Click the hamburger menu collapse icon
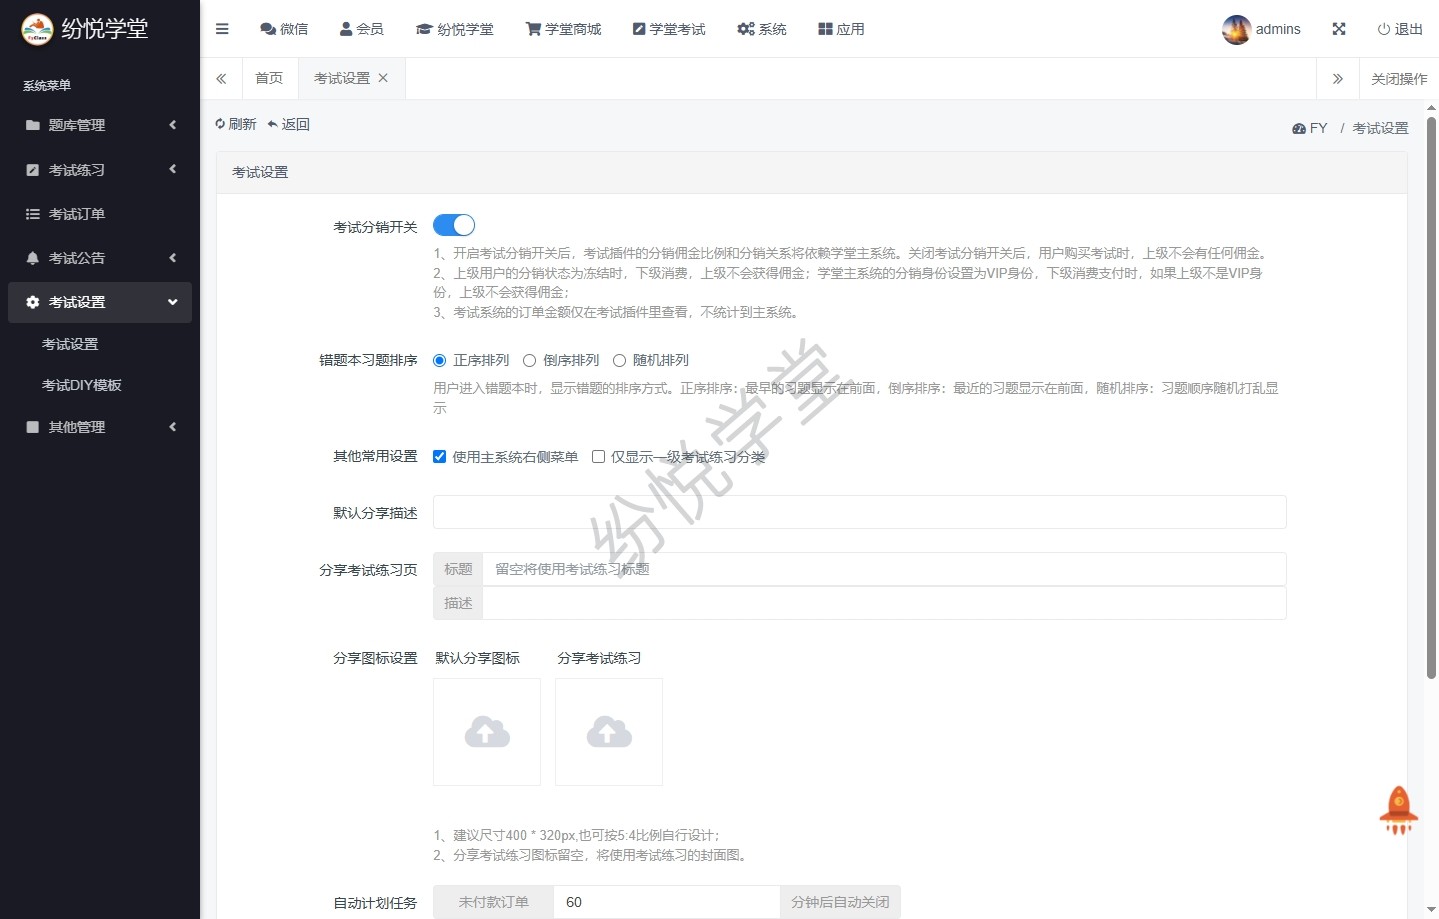 click(x=222, y=29)
